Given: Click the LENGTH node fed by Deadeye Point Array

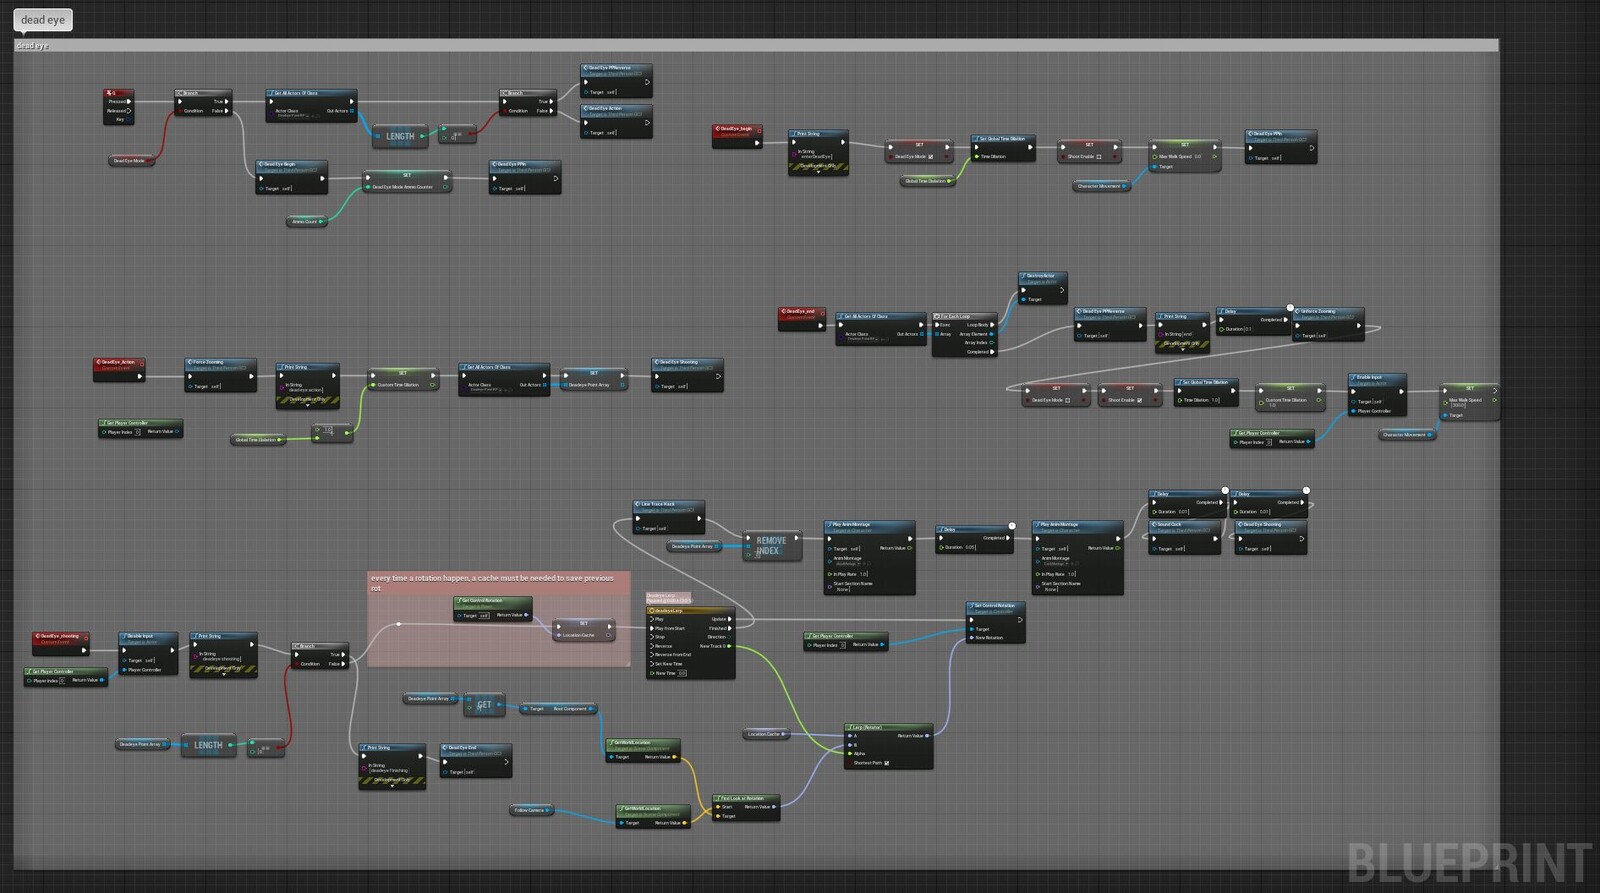Looking at the screenshot, I should pos(208,745).
